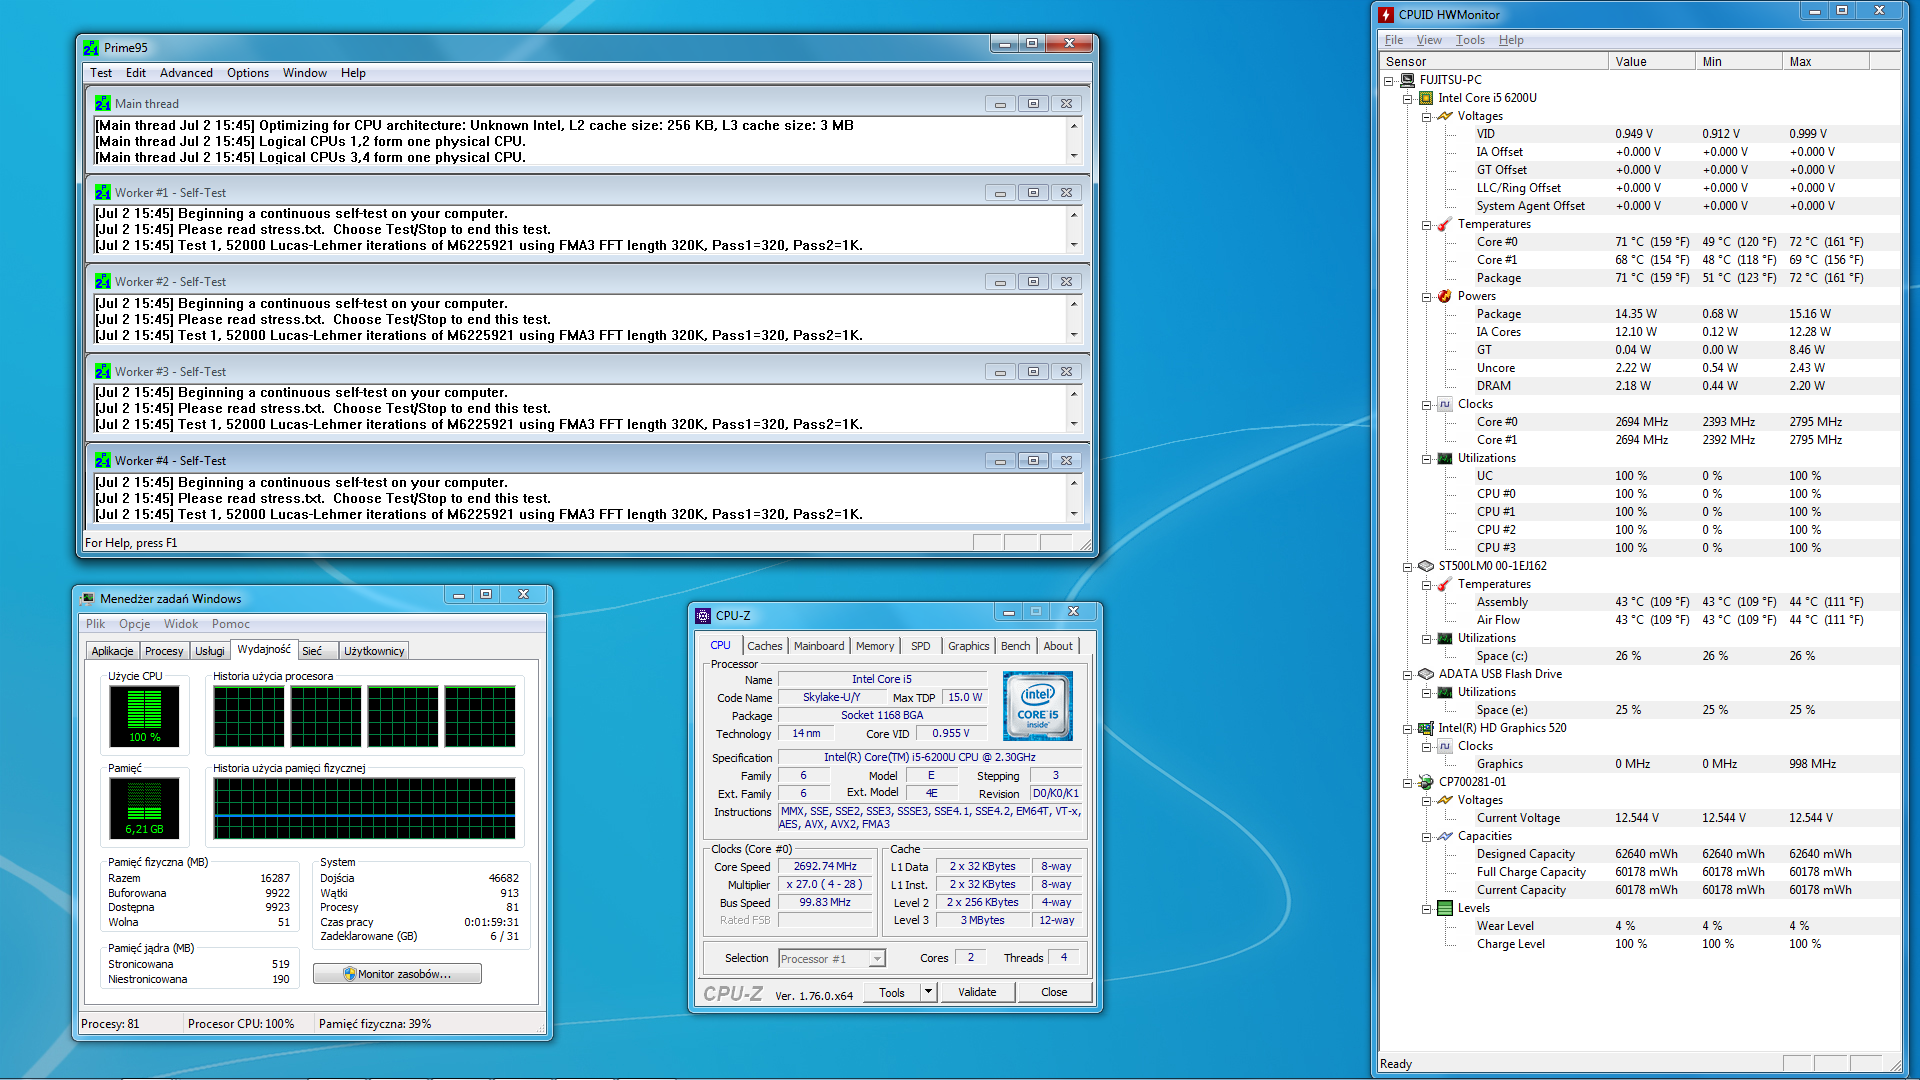The width and height of the screenshot is (1920, 1080).
Task: Click the Task Manager title bar icon
Action: 88,598
